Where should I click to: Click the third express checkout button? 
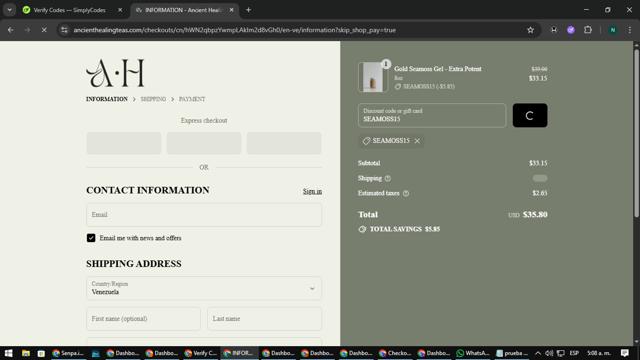coord(284,143)
